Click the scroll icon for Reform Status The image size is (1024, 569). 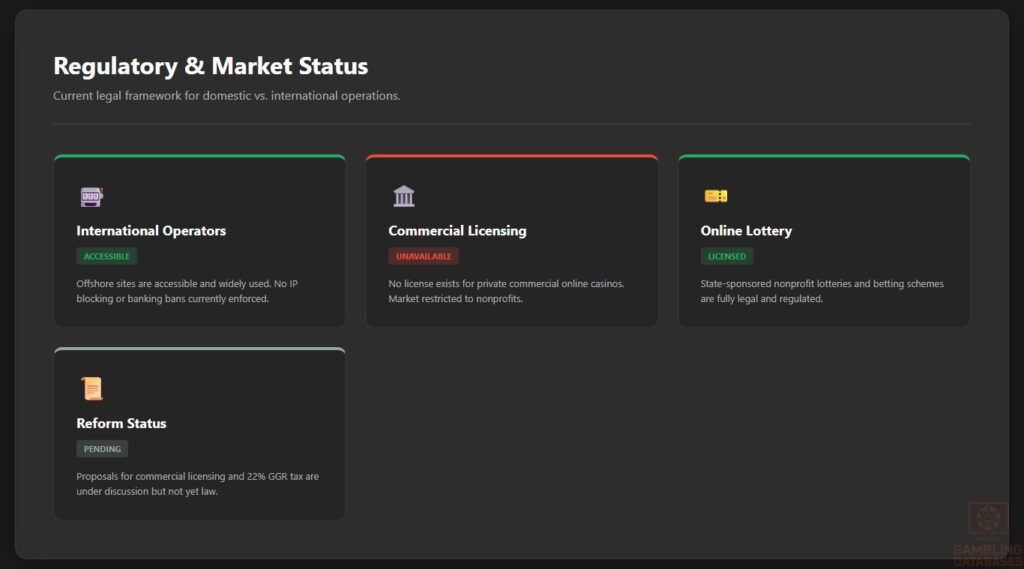pyautogui.click(x=92, y=389)
